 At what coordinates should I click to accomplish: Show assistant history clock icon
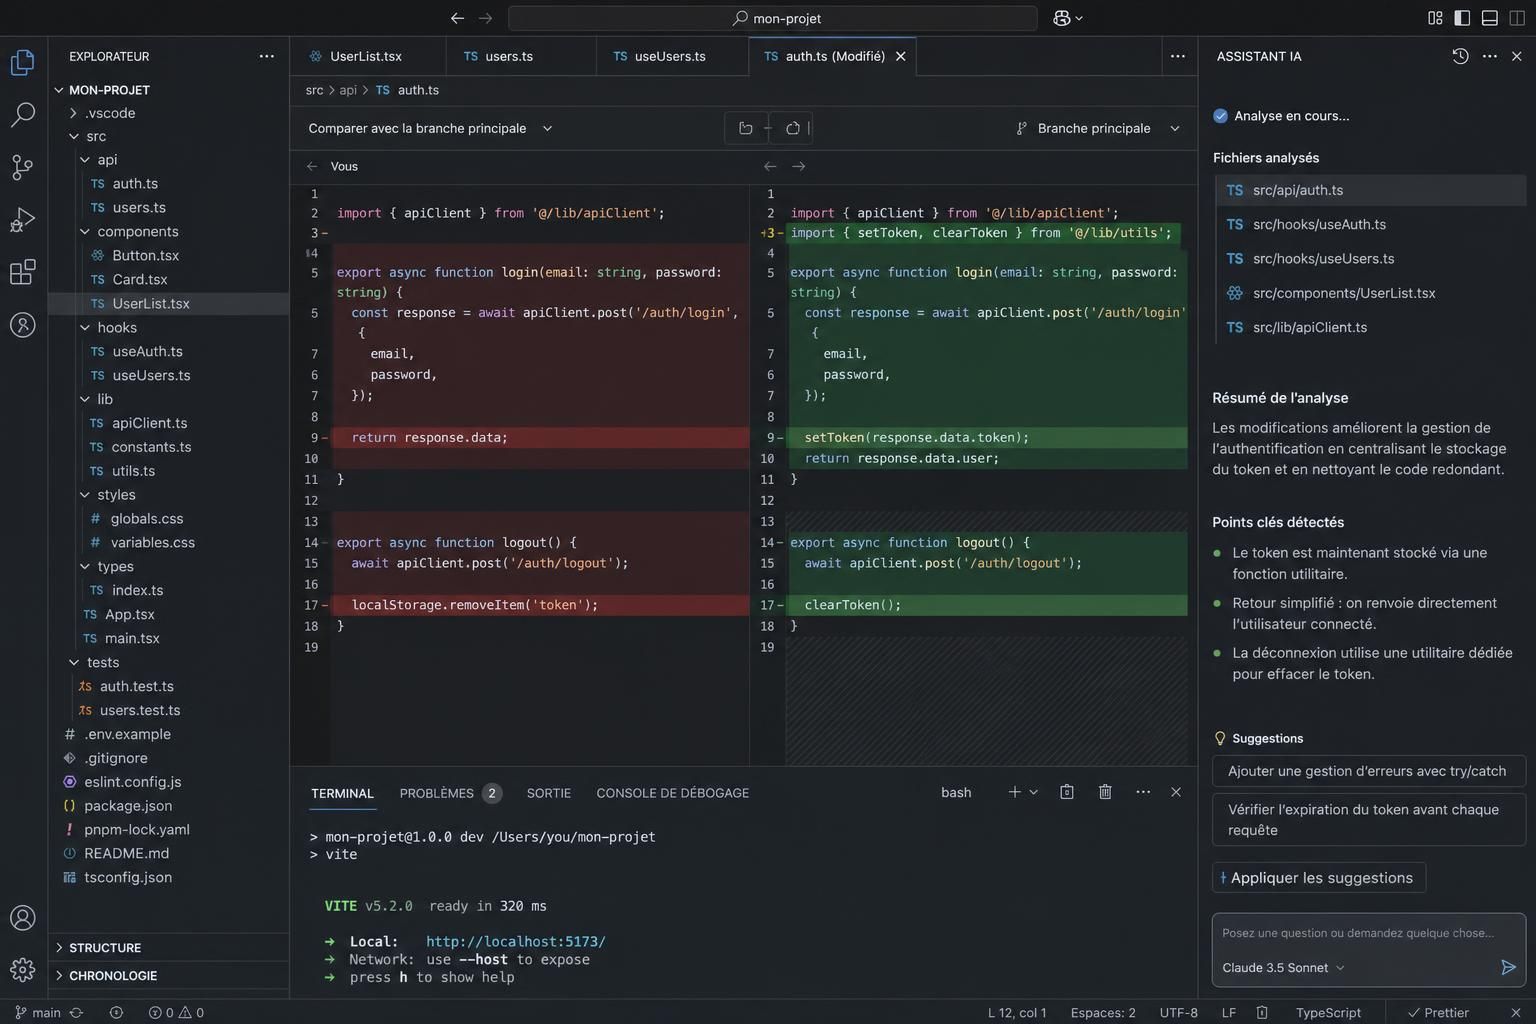[1460, 56]
